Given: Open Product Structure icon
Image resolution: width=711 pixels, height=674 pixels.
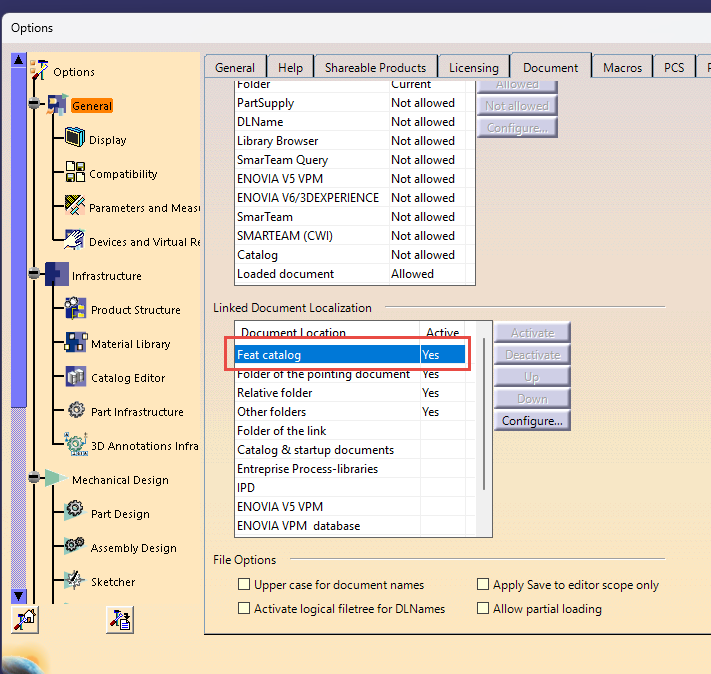Looking at the screenshot, I should point(75,308).
